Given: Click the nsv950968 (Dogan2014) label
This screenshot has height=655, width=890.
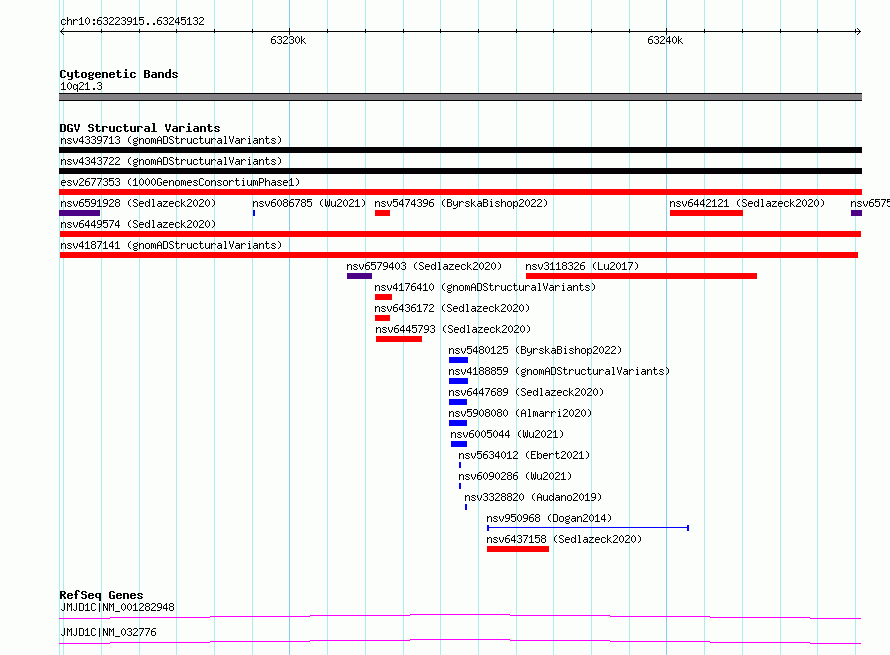Looking at the screenshot, I should (549, 518).
